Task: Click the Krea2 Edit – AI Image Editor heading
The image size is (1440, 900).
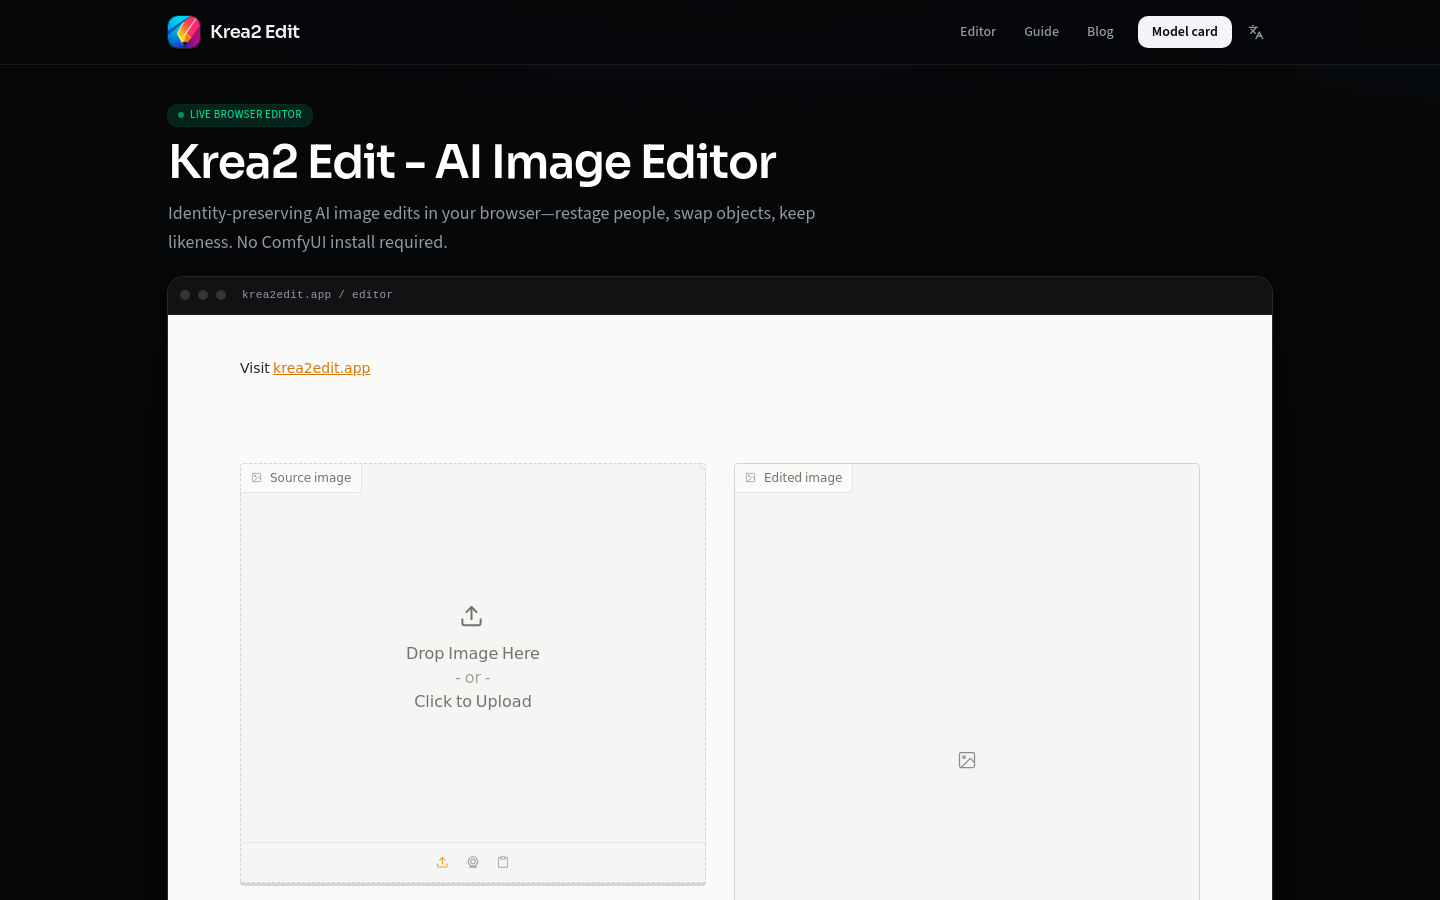Action: pyautogui.click(x=472, y=161)
